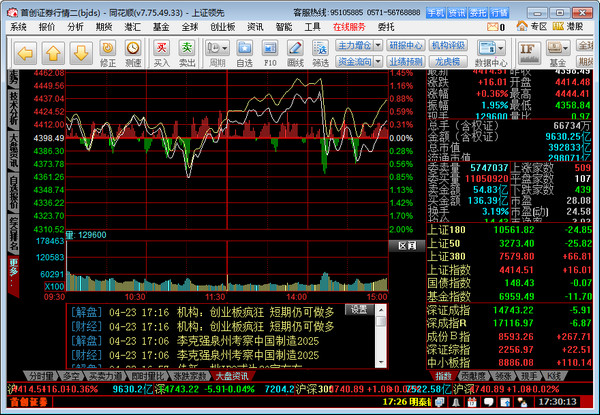Click the 设置 button in news panel

tap(357, 309)
